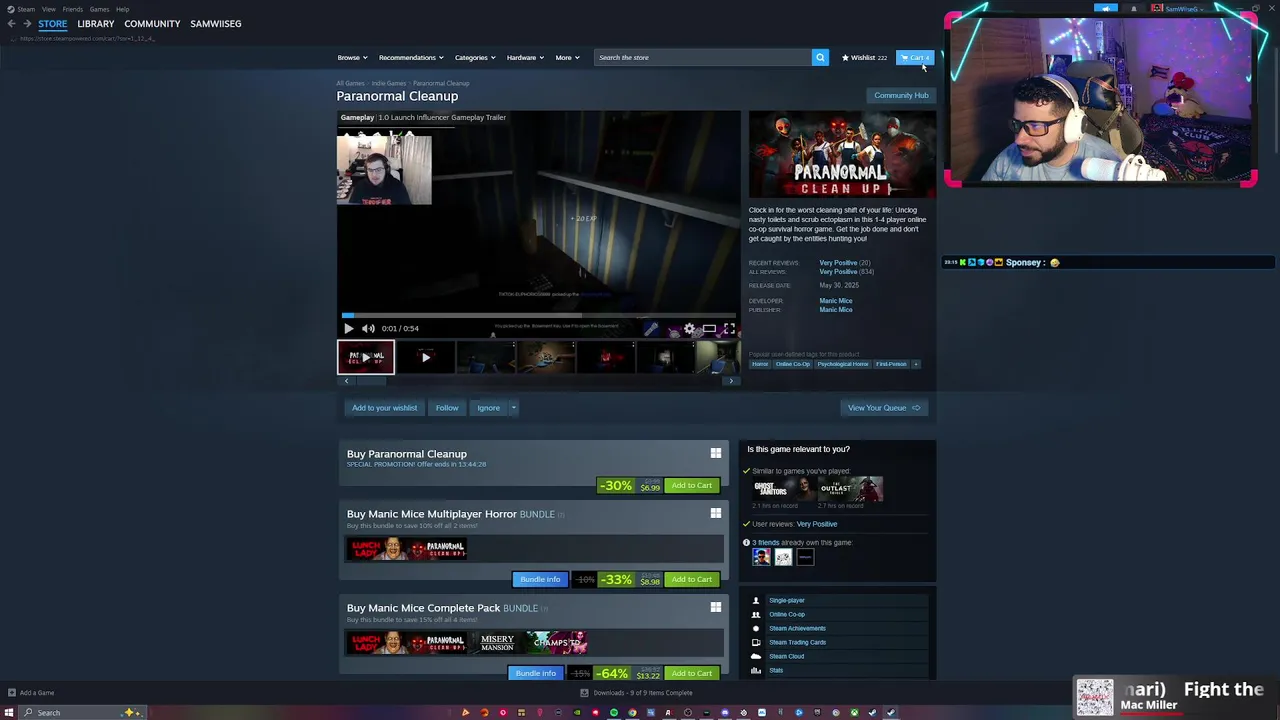Screen dimensions: 1280x720
Task: Add Paranormal Cleanup to cart
Action: coord(692,486)
